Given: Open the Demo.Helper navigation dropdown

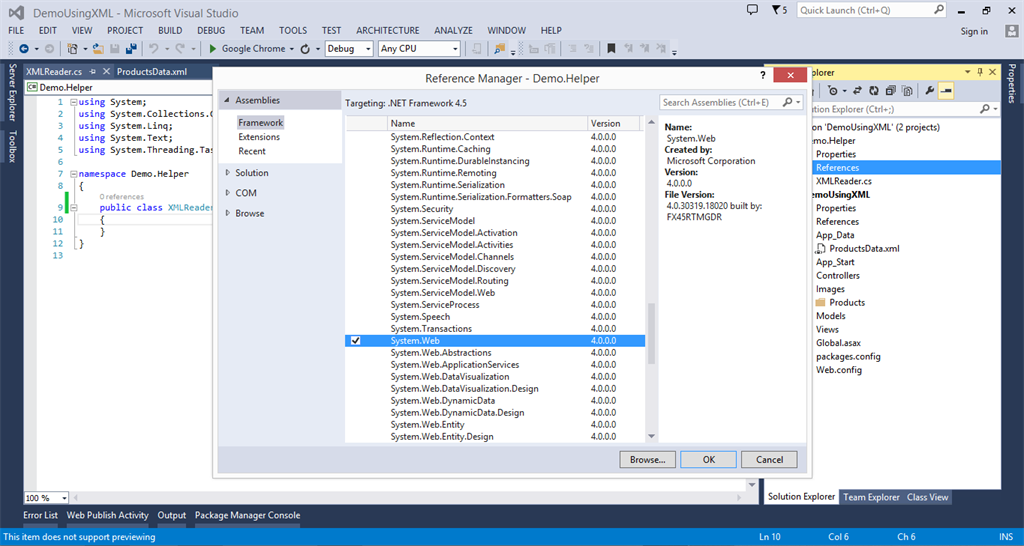Looking at the screenshot, I should (x=120, y=88).
